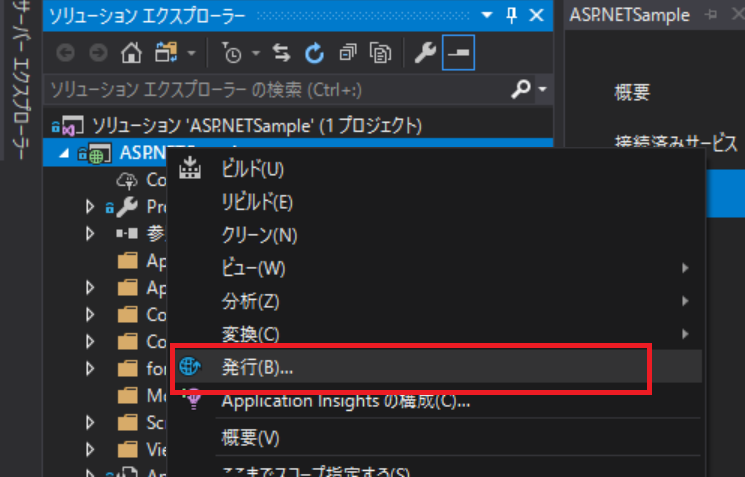Select 概要 in the right pane

[632, 92]
